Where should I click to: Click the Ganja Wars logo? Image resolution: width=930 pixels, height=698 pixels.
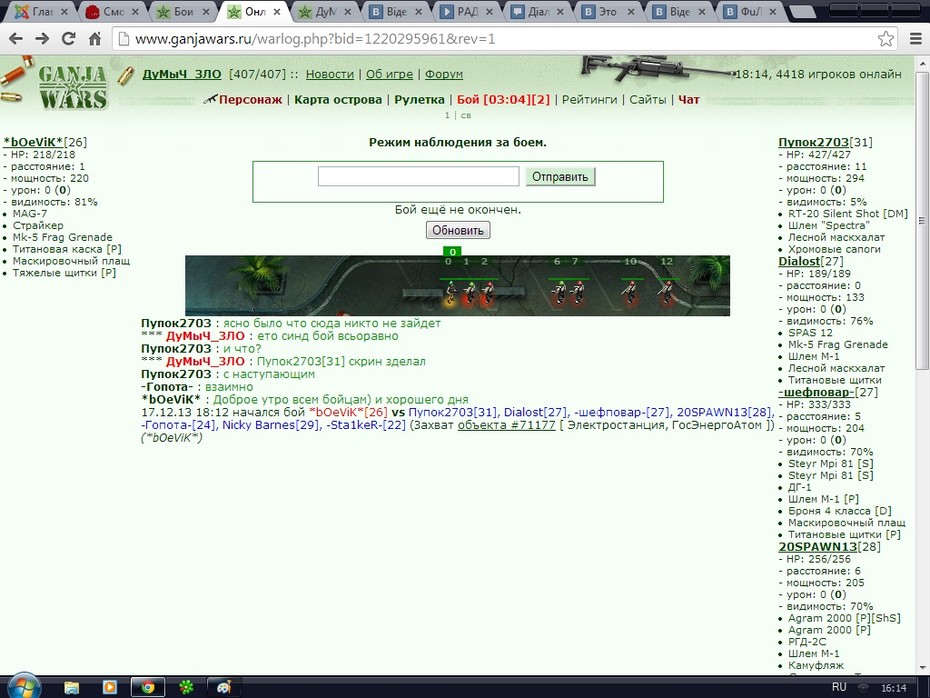72,87
